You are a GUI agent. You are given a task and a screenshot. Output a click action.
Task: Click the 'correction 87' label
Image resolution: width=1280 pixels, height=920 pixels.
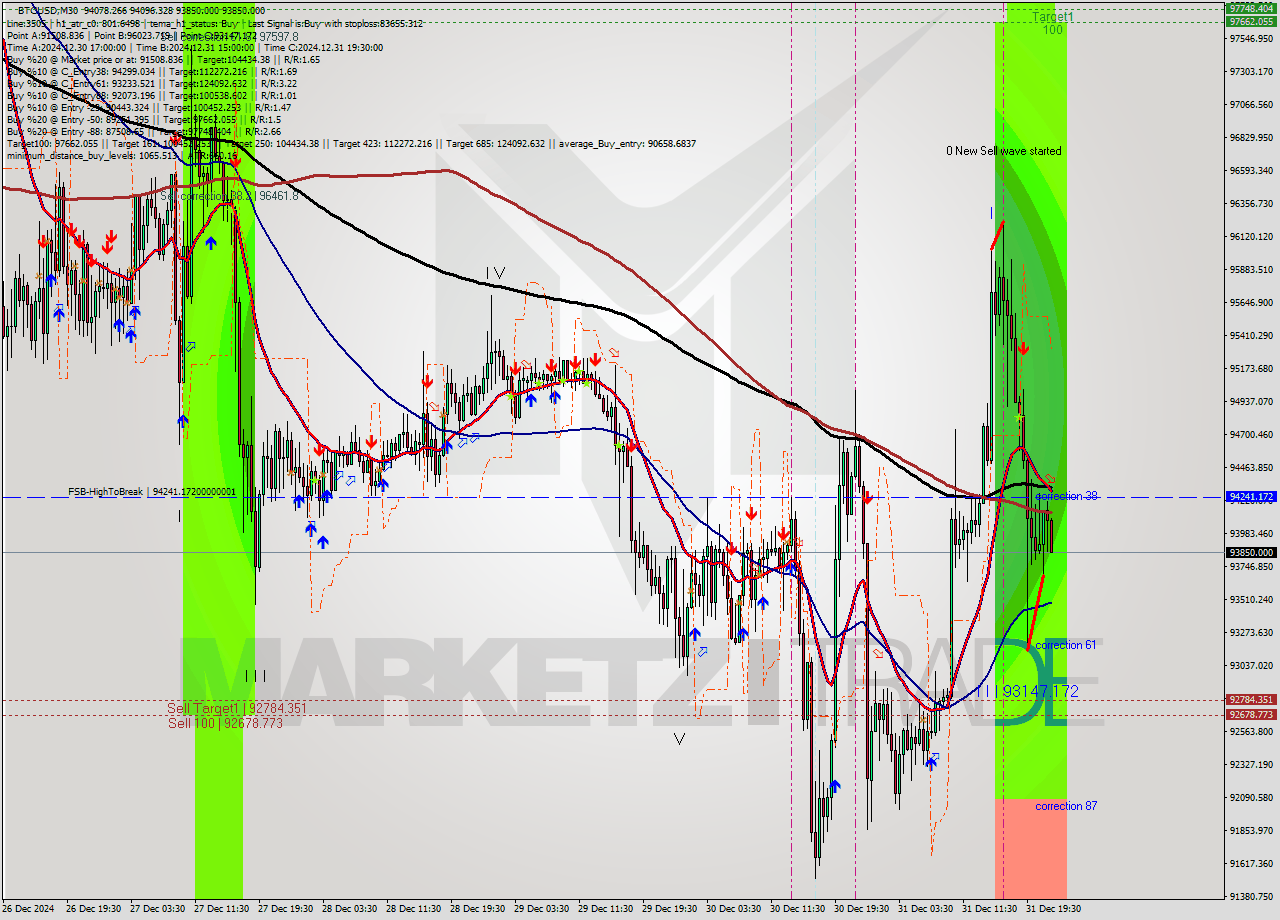1065,806
